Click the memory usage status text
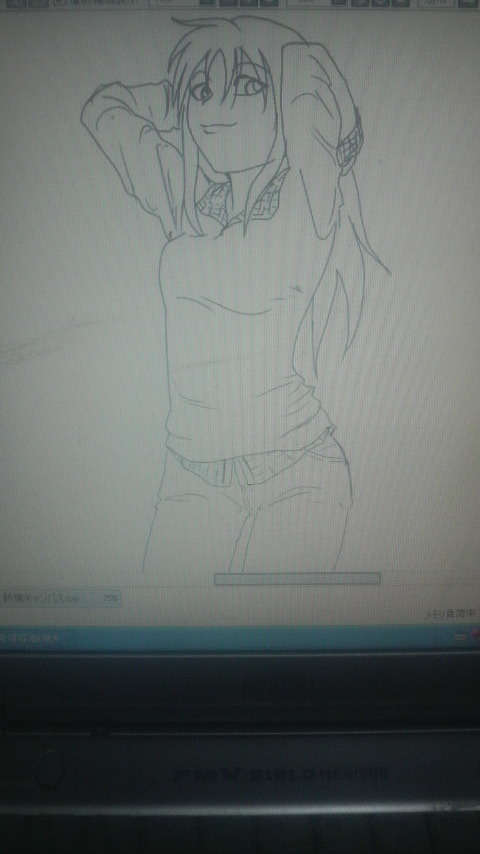480x854 pixels. (x=451, y=614)
